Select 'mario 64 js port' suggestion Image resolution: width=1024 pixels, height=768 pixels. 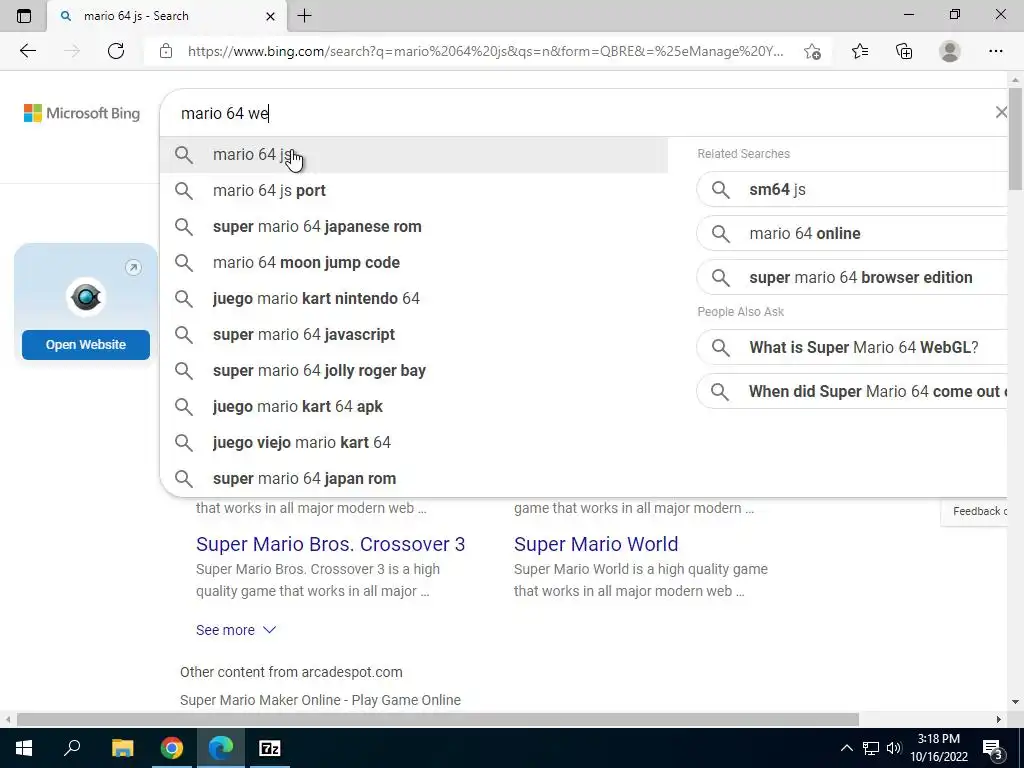pos(414,191)
